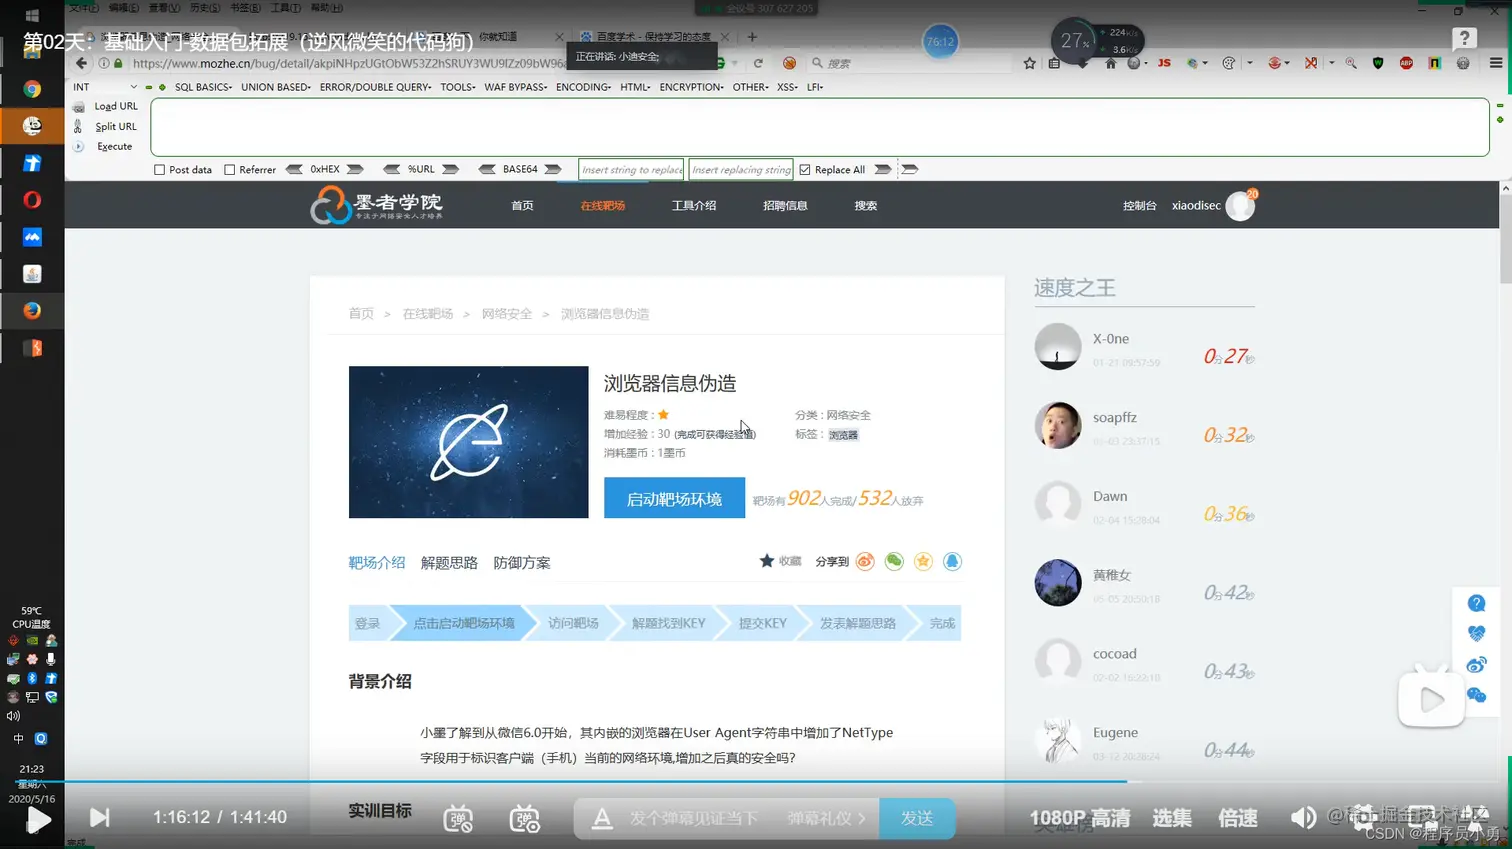Send the danmaku with 发送 button
This screenshot has height=849, width=1512.
tap(917, 818)
